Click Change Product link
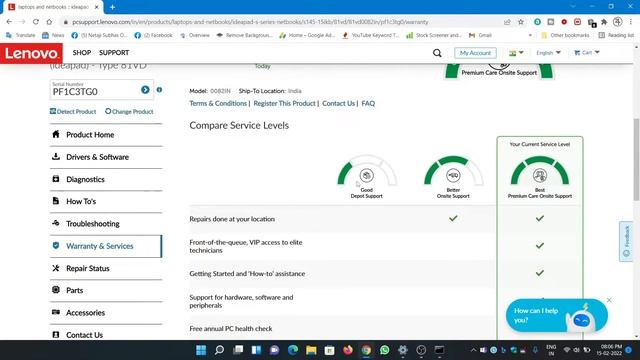The width and height of the screenshot is (640, 360). (x=129, y=111)
